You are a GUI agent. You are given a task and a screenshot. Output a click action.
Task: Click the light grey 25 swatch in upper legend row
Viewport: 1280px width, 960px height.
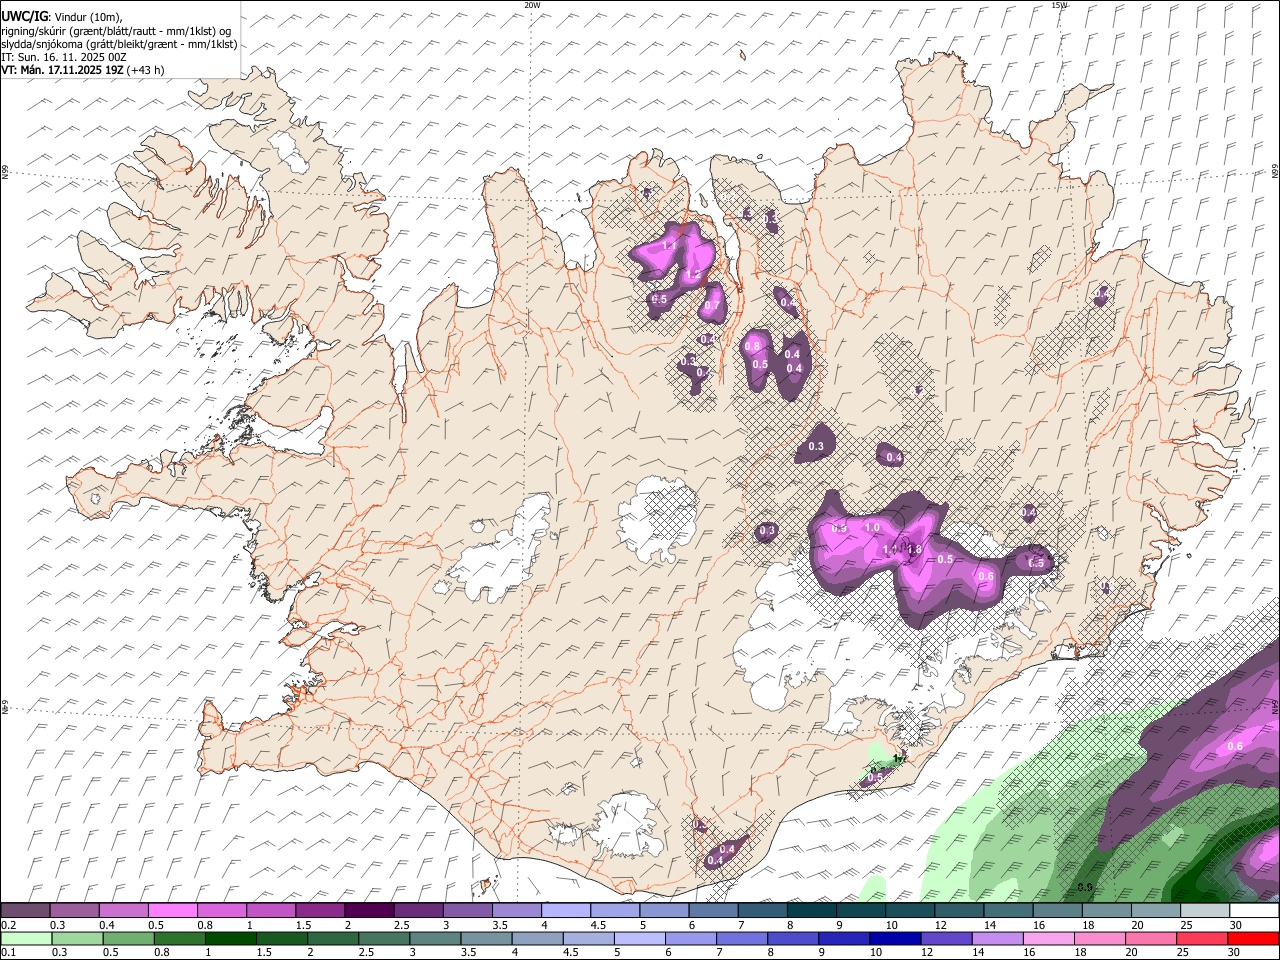pos(1205,910)
